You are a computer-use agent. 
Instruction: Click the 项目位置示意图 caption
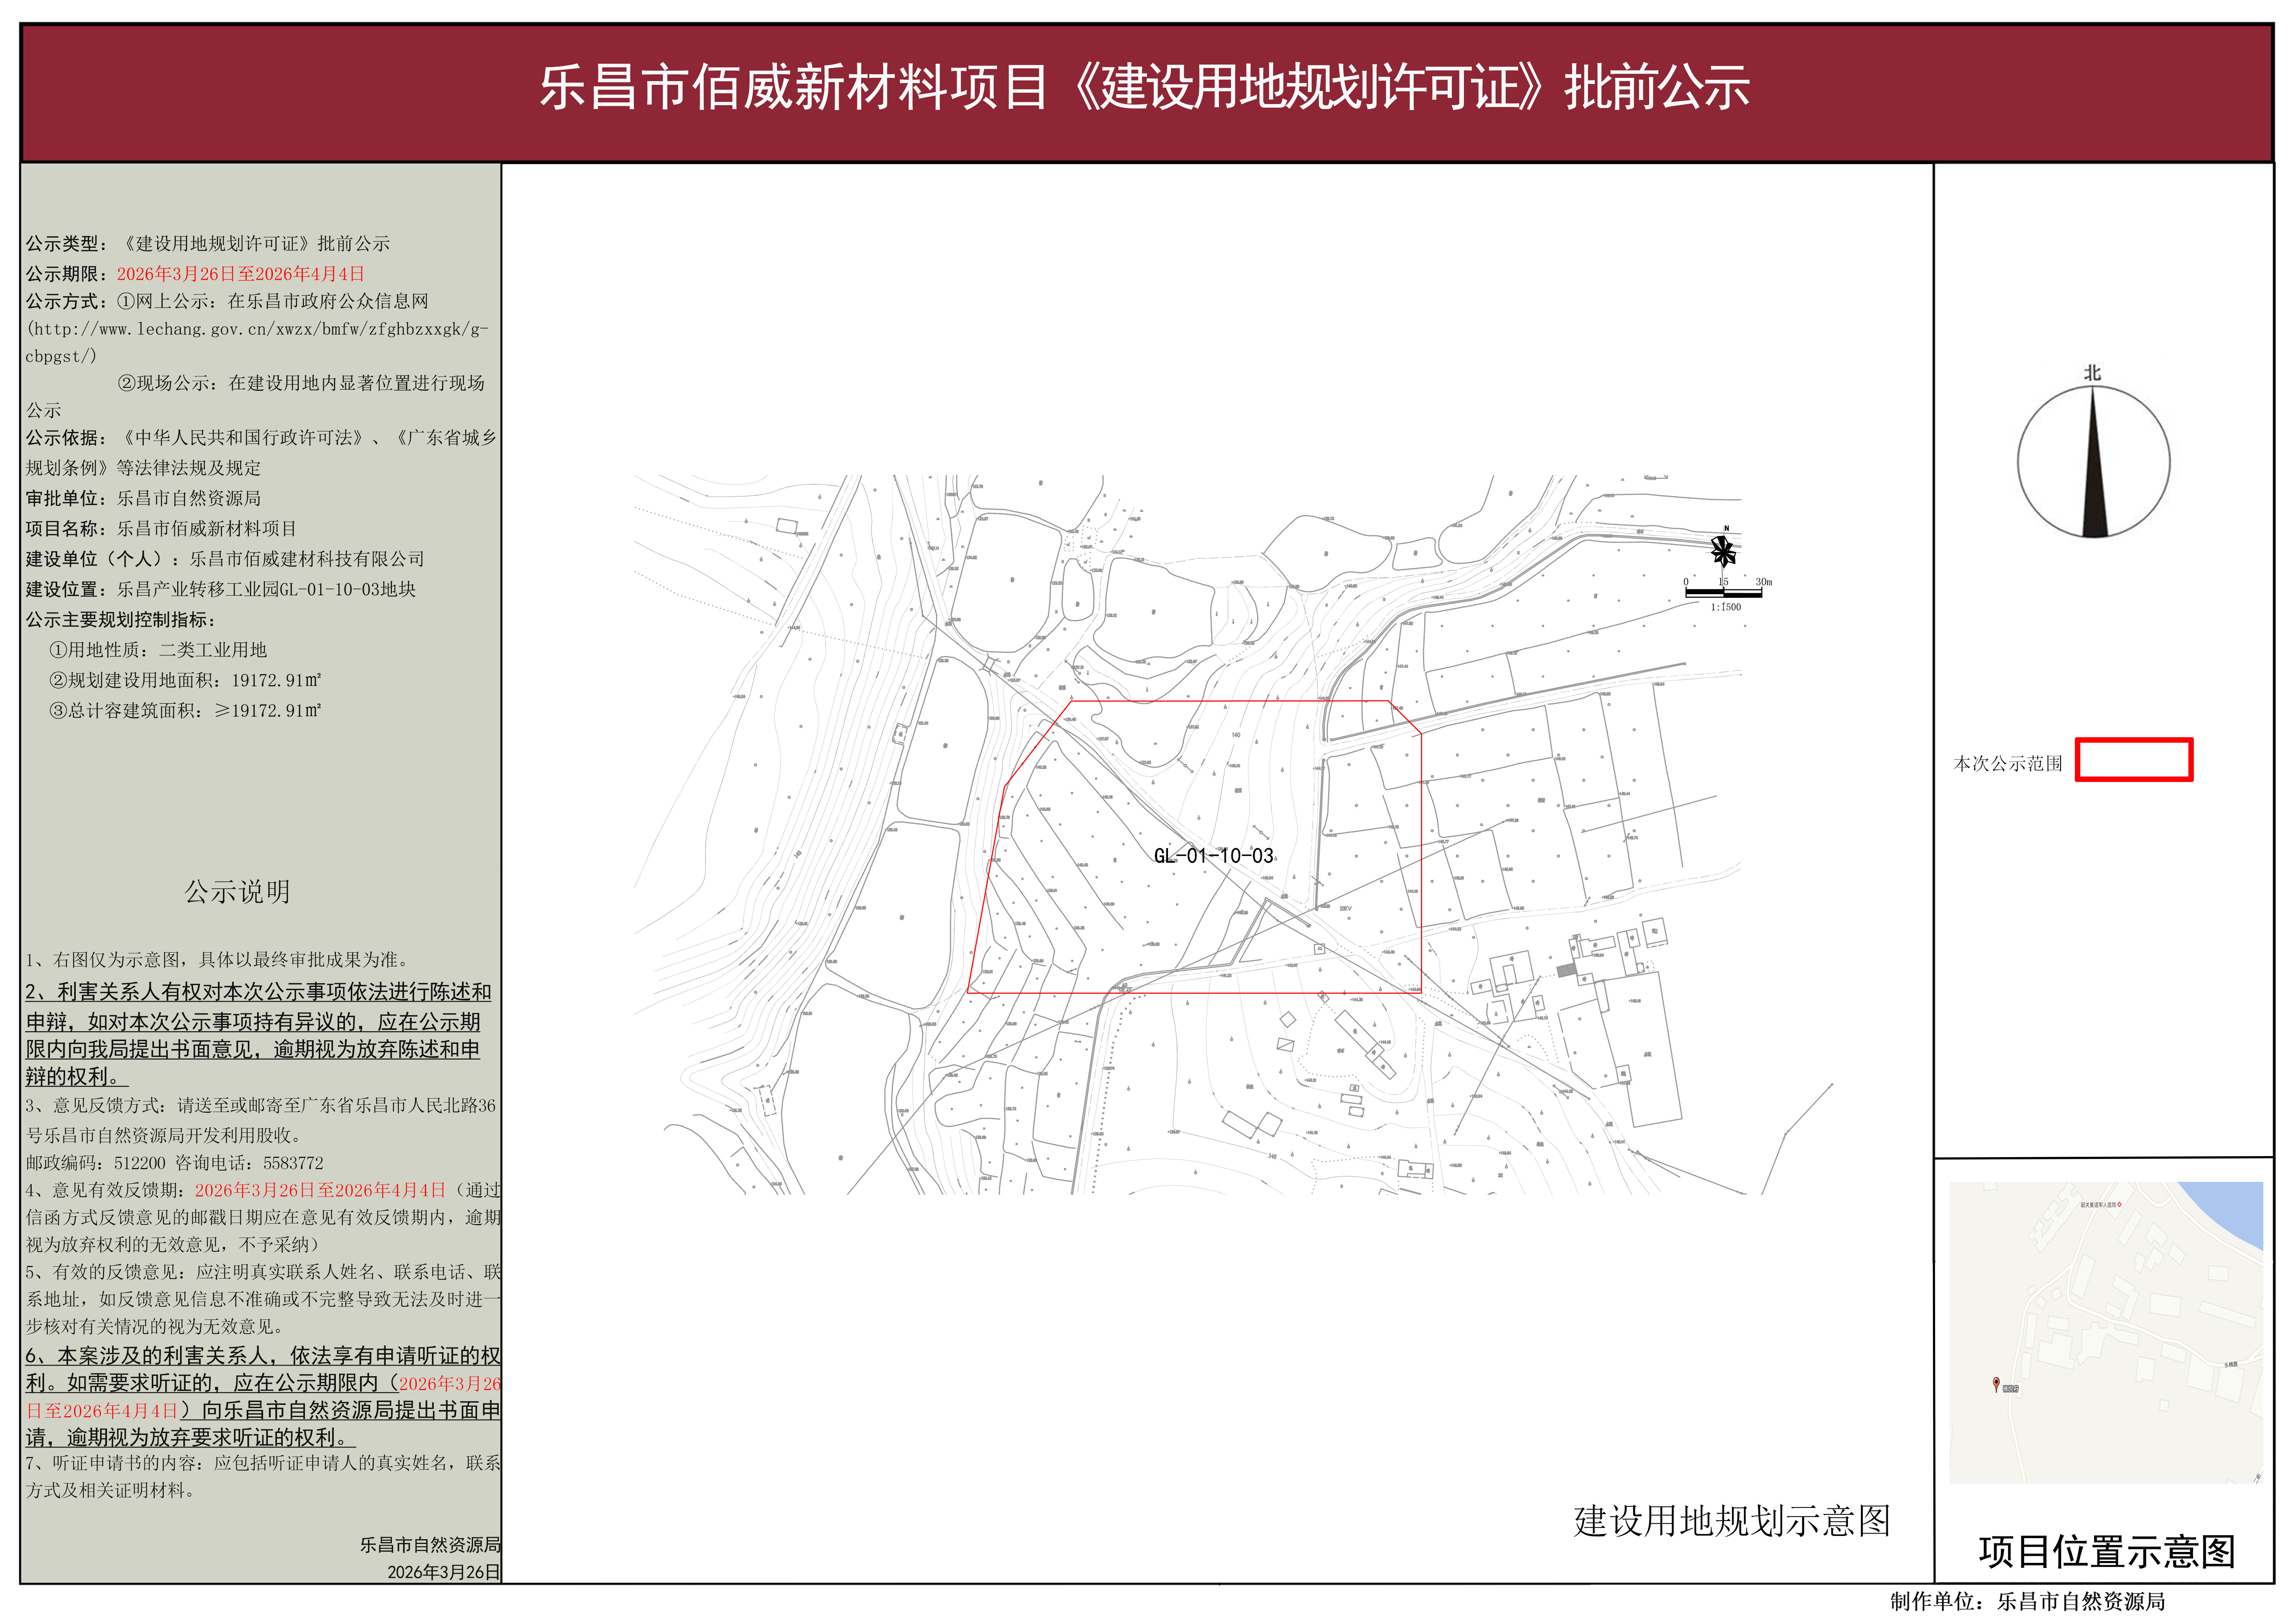tap(2106, 1552)
